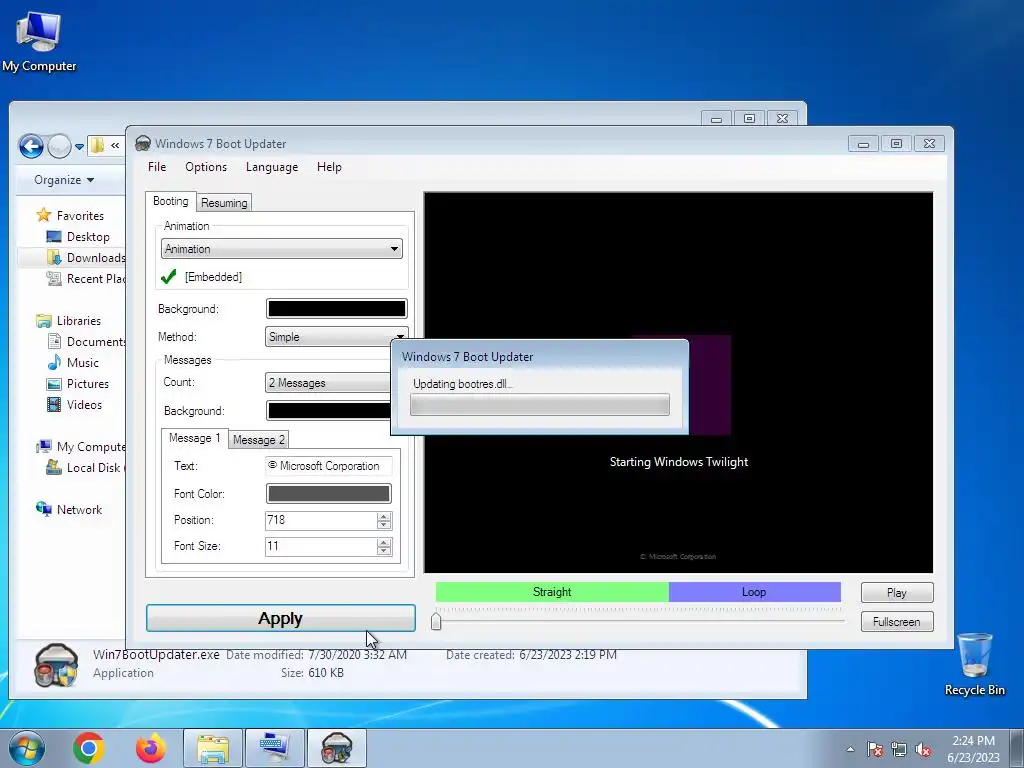Open Windows Explorer taskbar icon
The image size is (1024, 768).
(x=212, y=748)
